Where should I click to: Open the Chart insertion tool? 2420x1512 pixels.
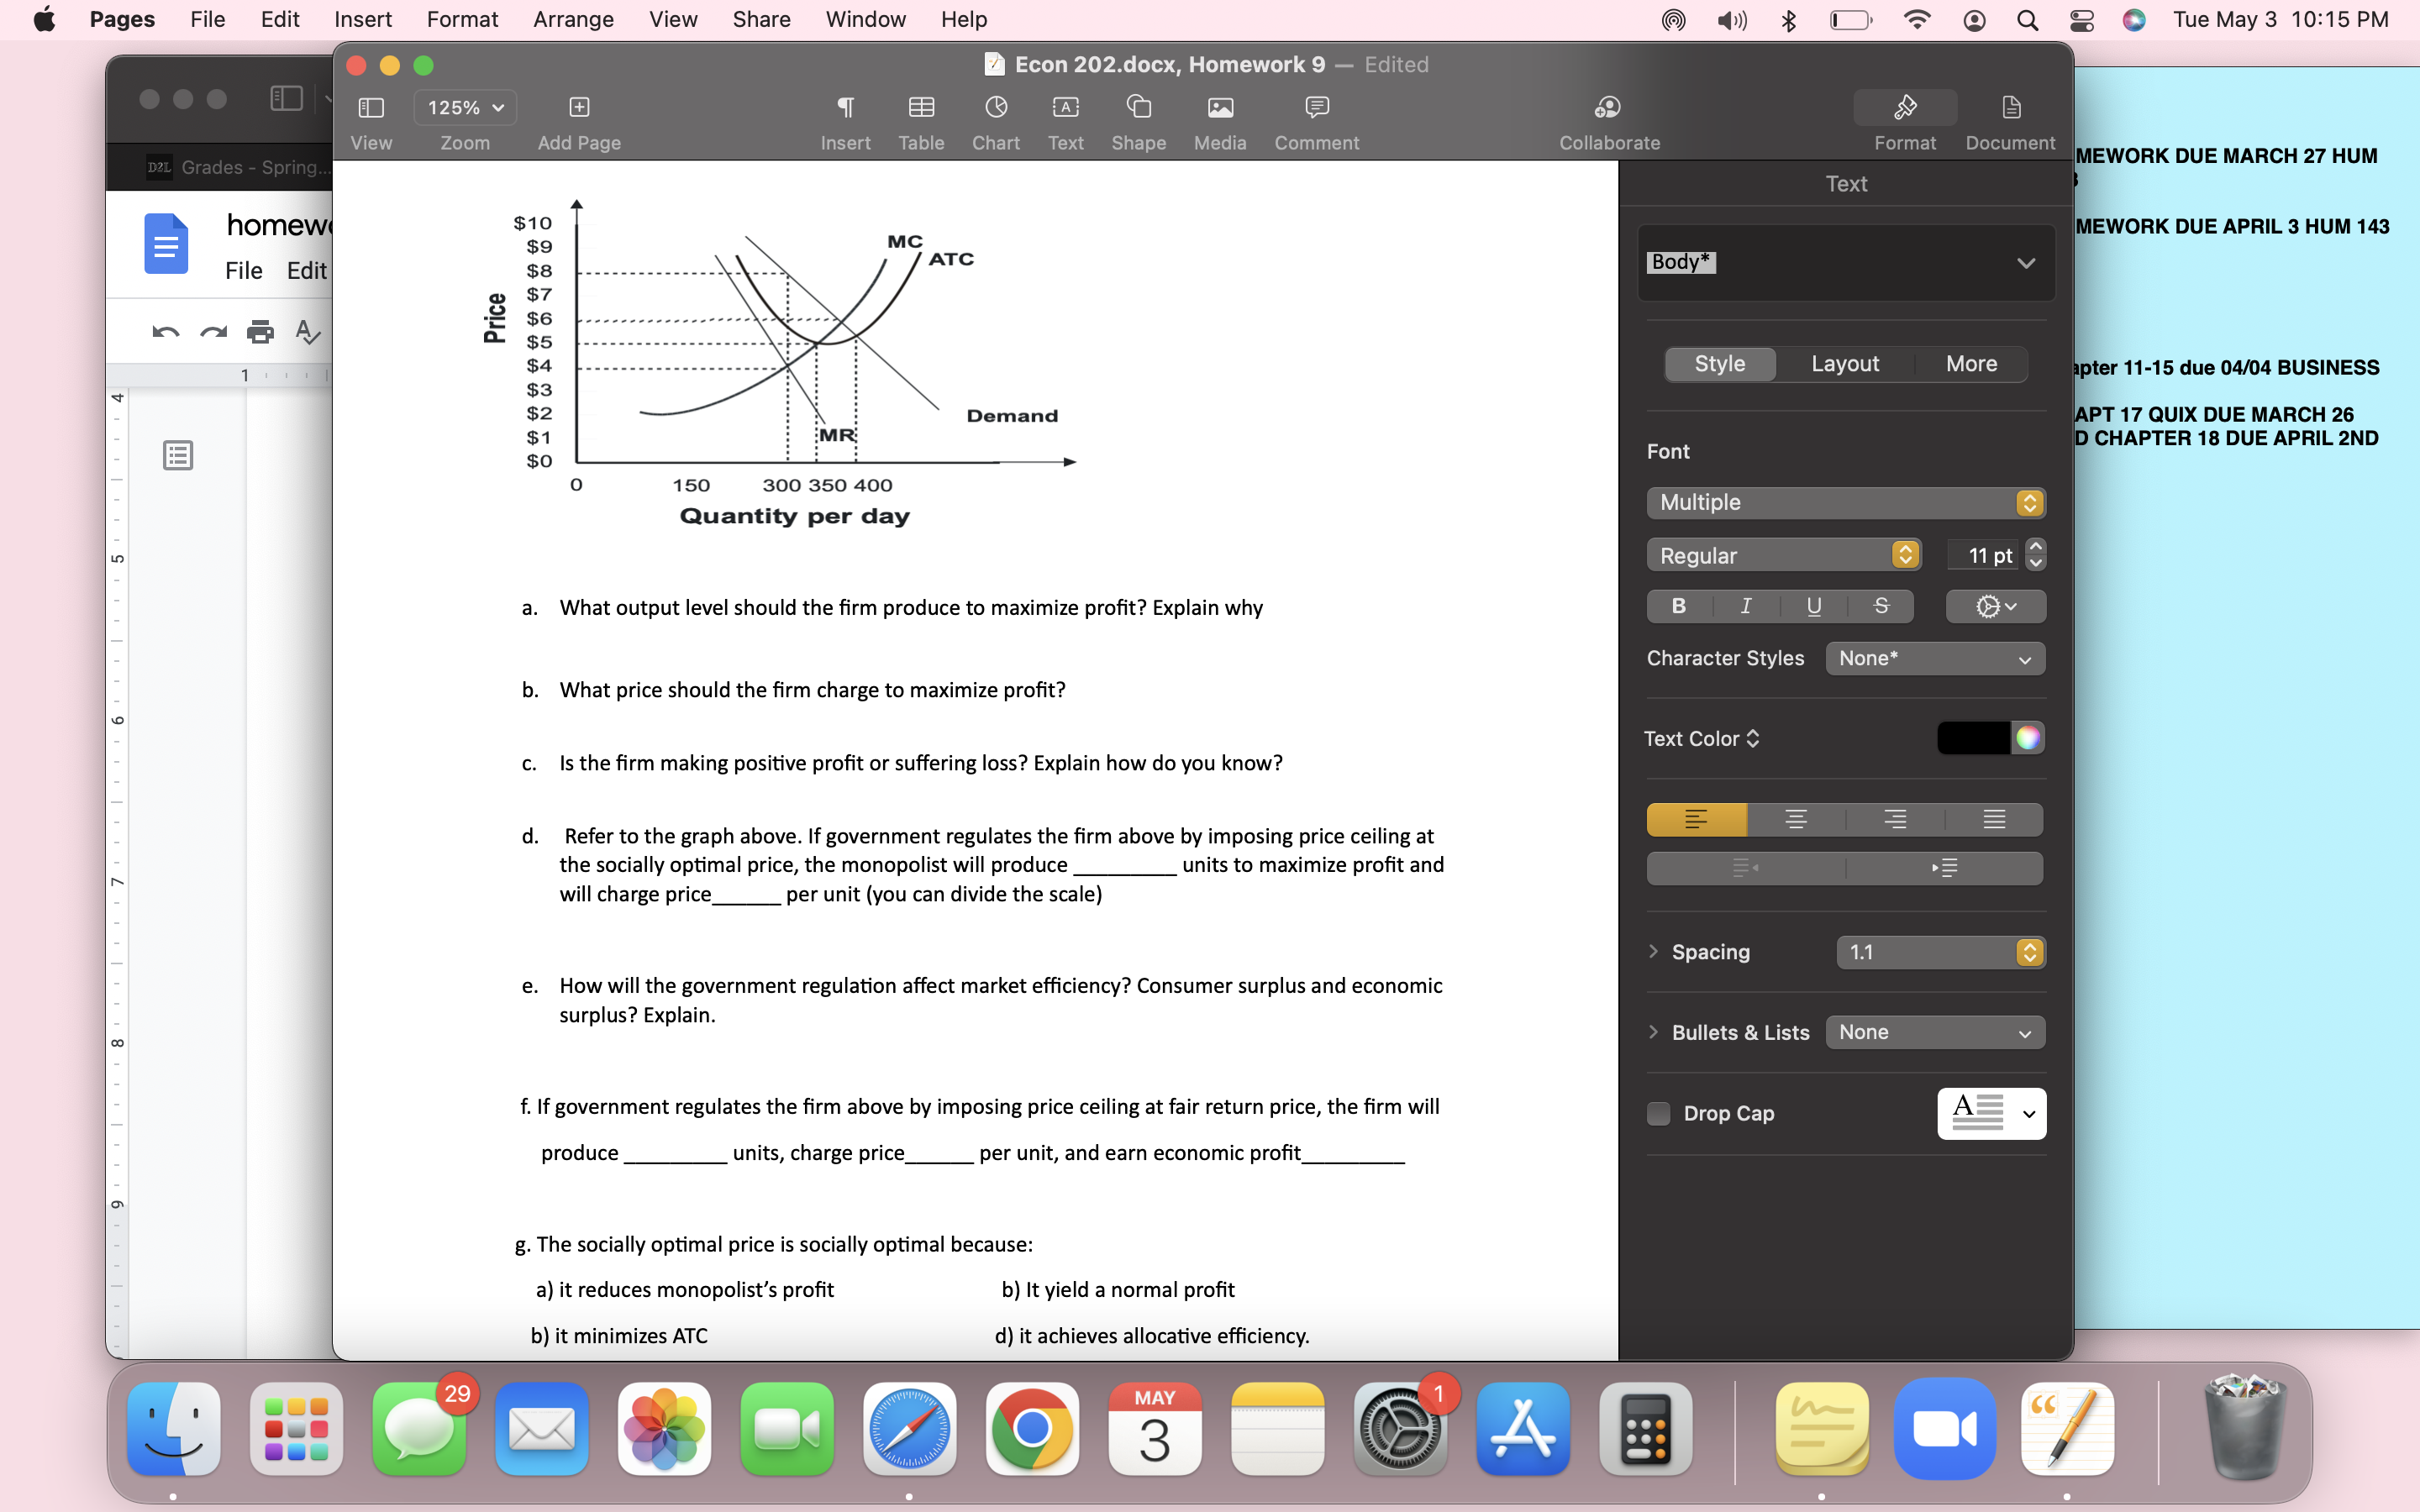click(994, 120)
